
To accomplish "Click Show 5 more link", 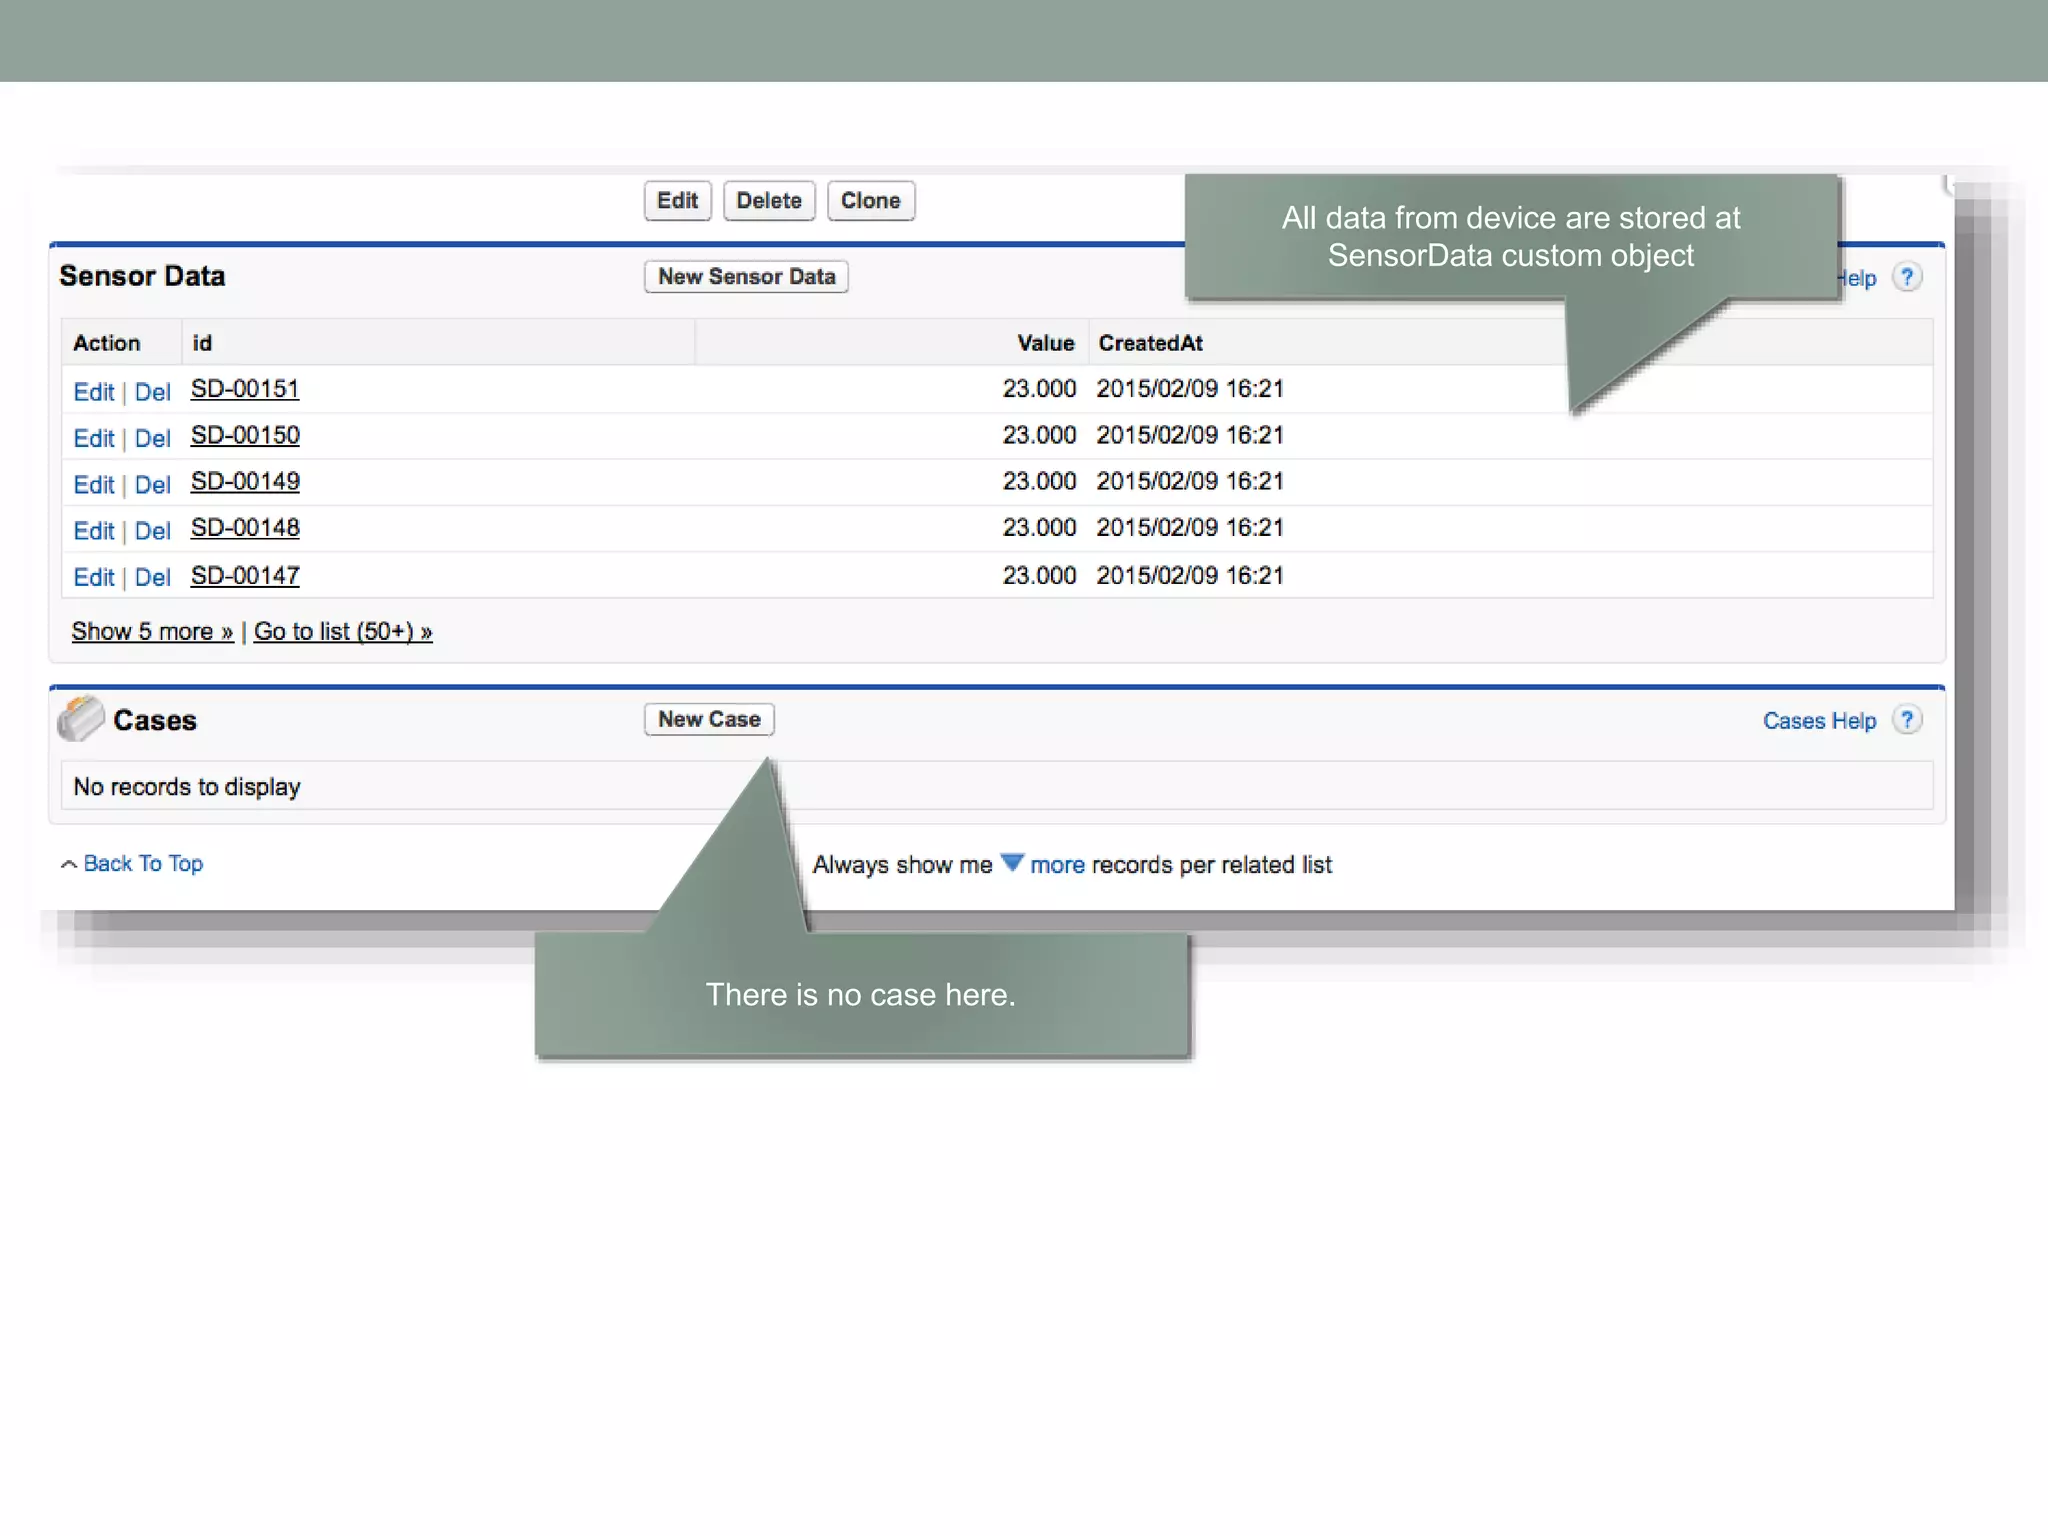I will pos(152,632).
